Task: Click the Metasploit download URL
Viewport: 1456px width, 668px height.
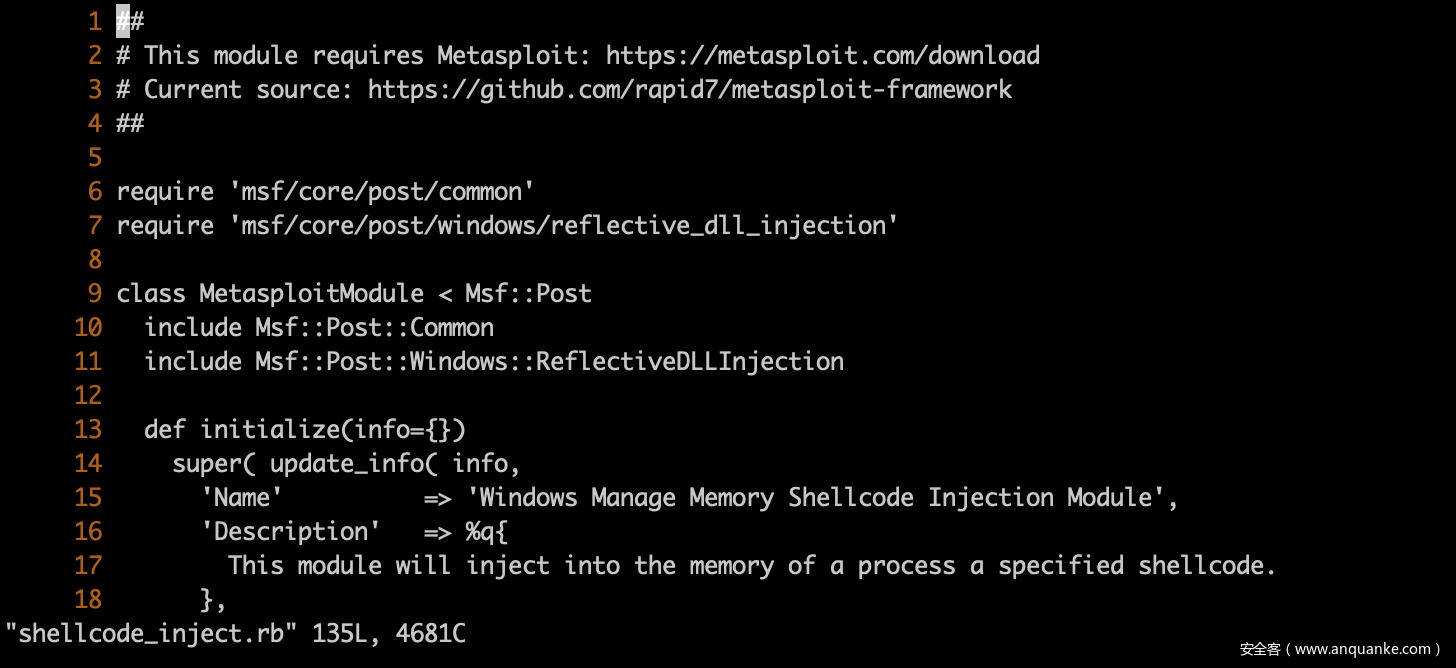Action: click(822, 55)
